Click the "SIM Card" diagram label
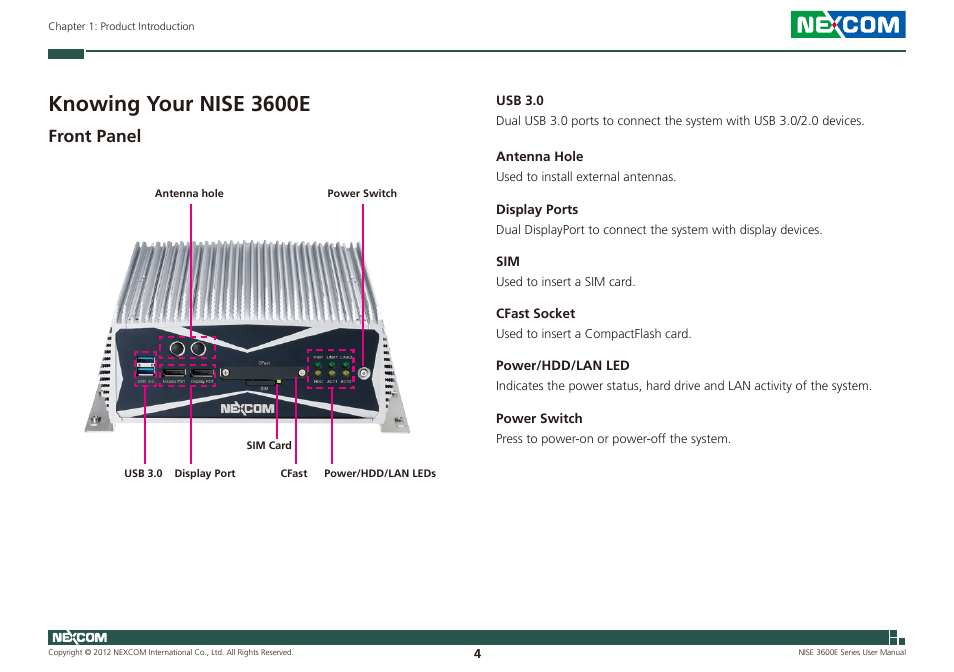 (269, 445)
